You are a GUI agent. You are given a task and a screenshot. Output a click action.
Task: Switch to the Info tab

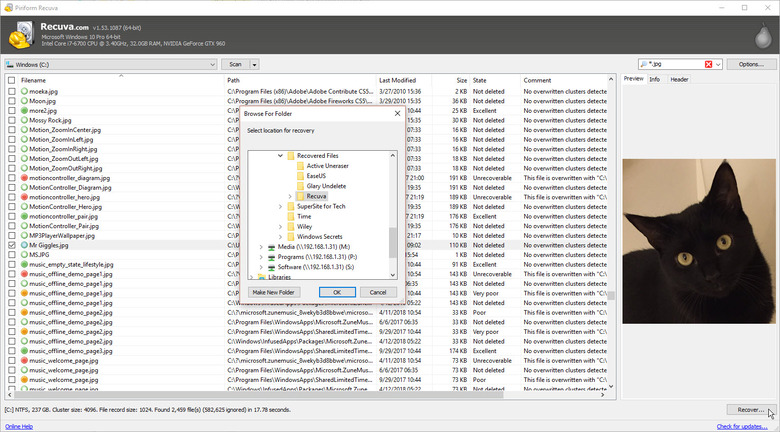pos(655,79)
